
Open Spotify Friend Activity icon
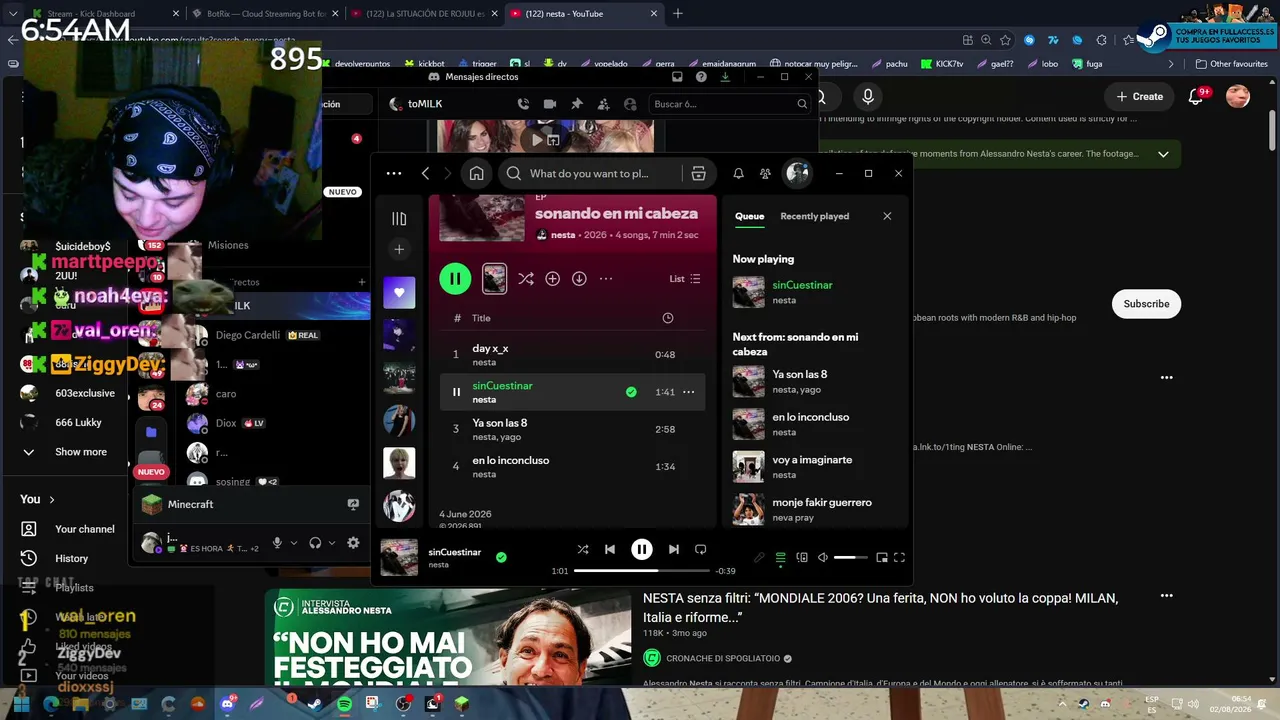pos(765,173)
